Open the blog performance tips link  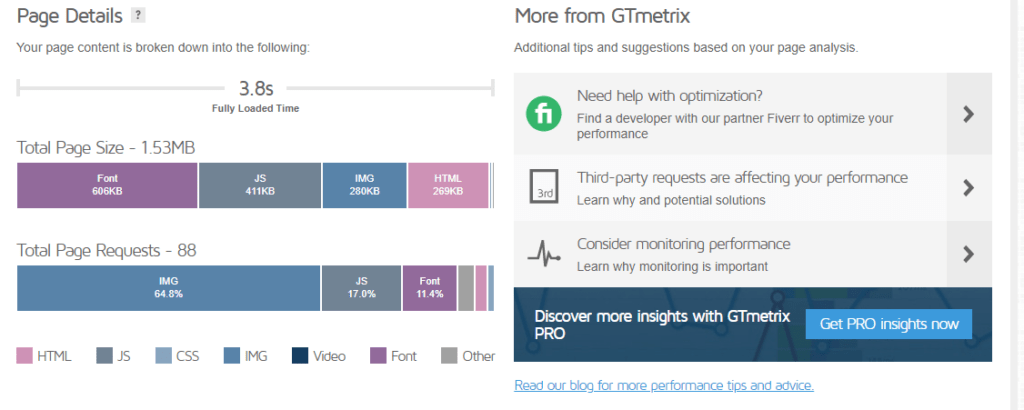(x=663, y=385)
